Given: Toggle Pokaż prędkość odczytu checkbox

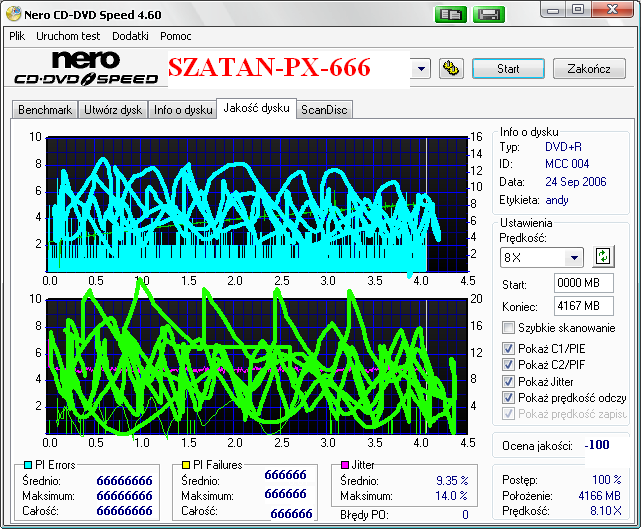Looking at the screenshot, I should click(x=508, y=397).
